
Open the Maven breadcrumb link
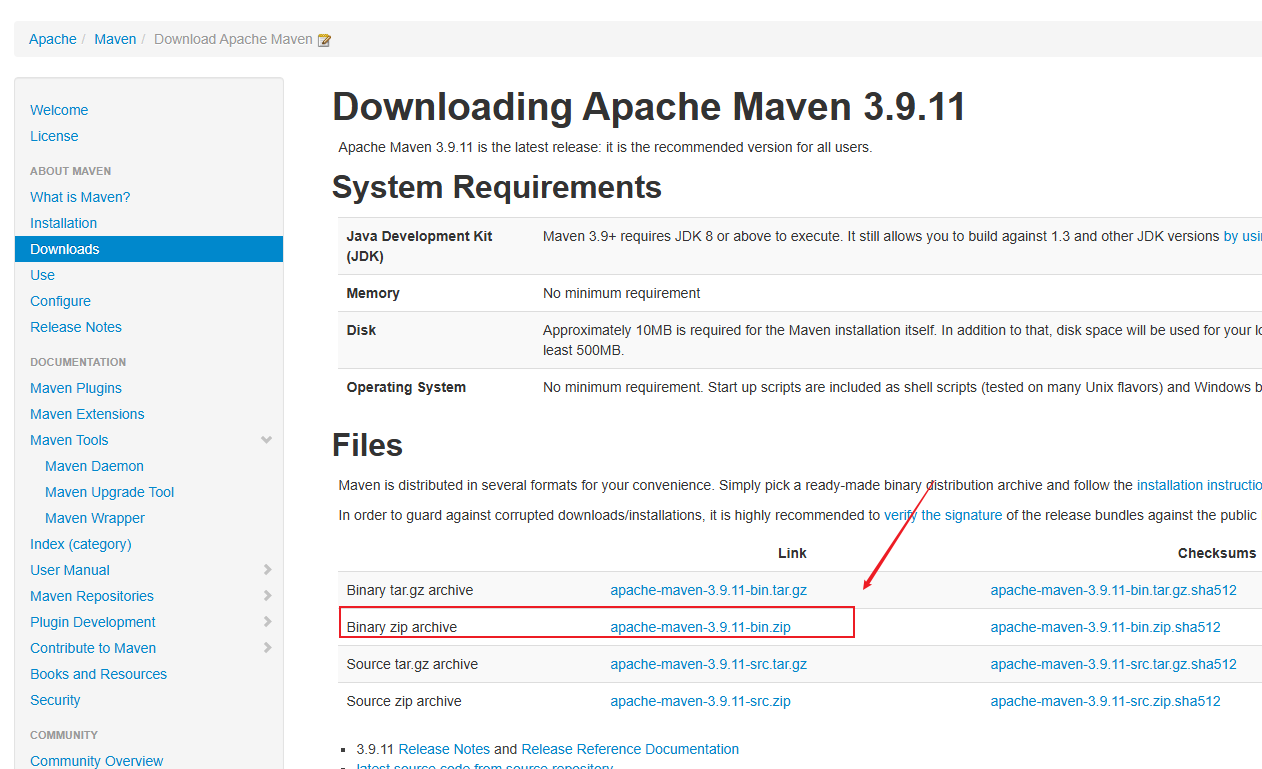pyautogui.click(x=115, y=39)
